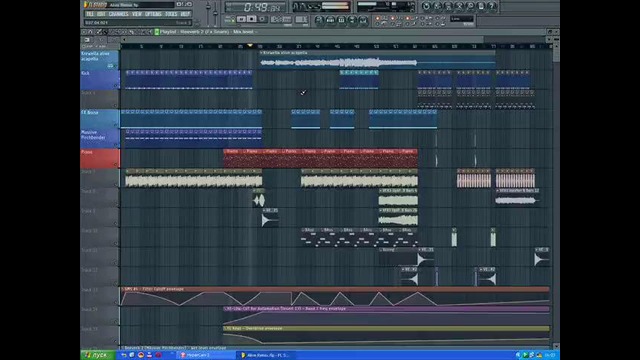Click the third round icon in top-right toolbar
The height and width of the screenshot is (360, 640).
tap(448, 6)
